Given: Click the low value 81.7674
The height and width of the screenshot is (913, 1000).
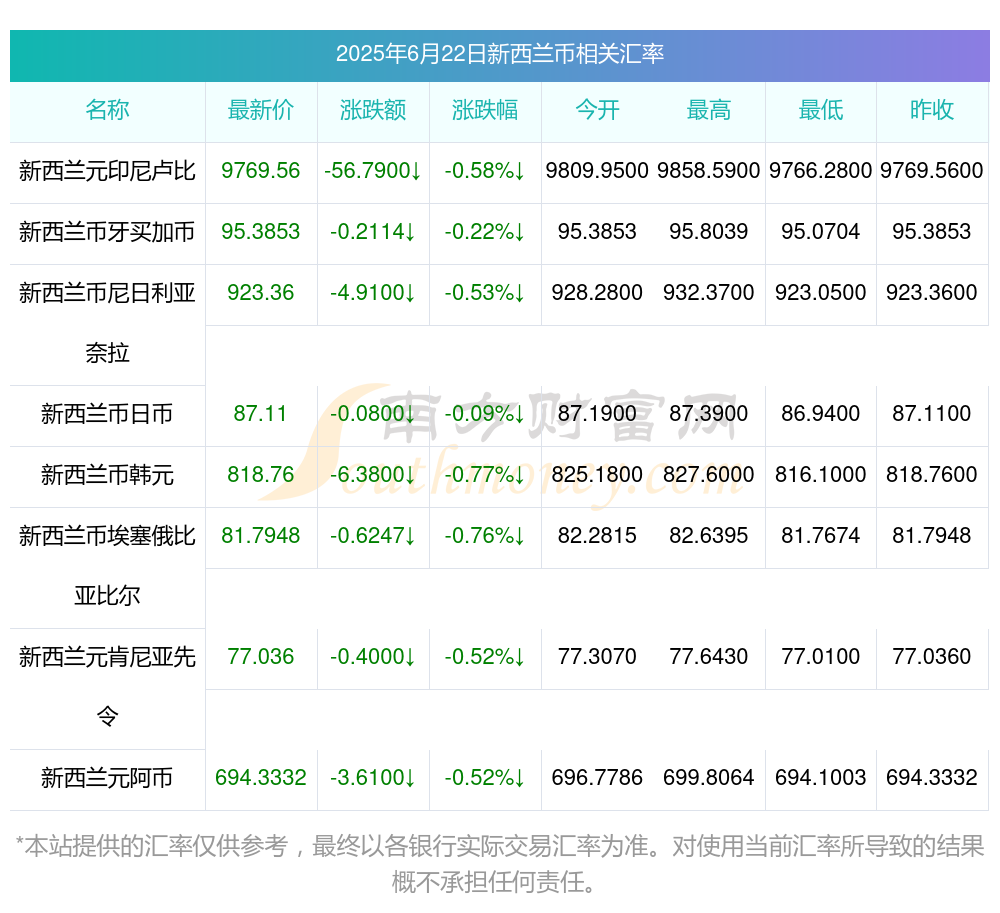Looking at the screenshot, I should [821, 536].
